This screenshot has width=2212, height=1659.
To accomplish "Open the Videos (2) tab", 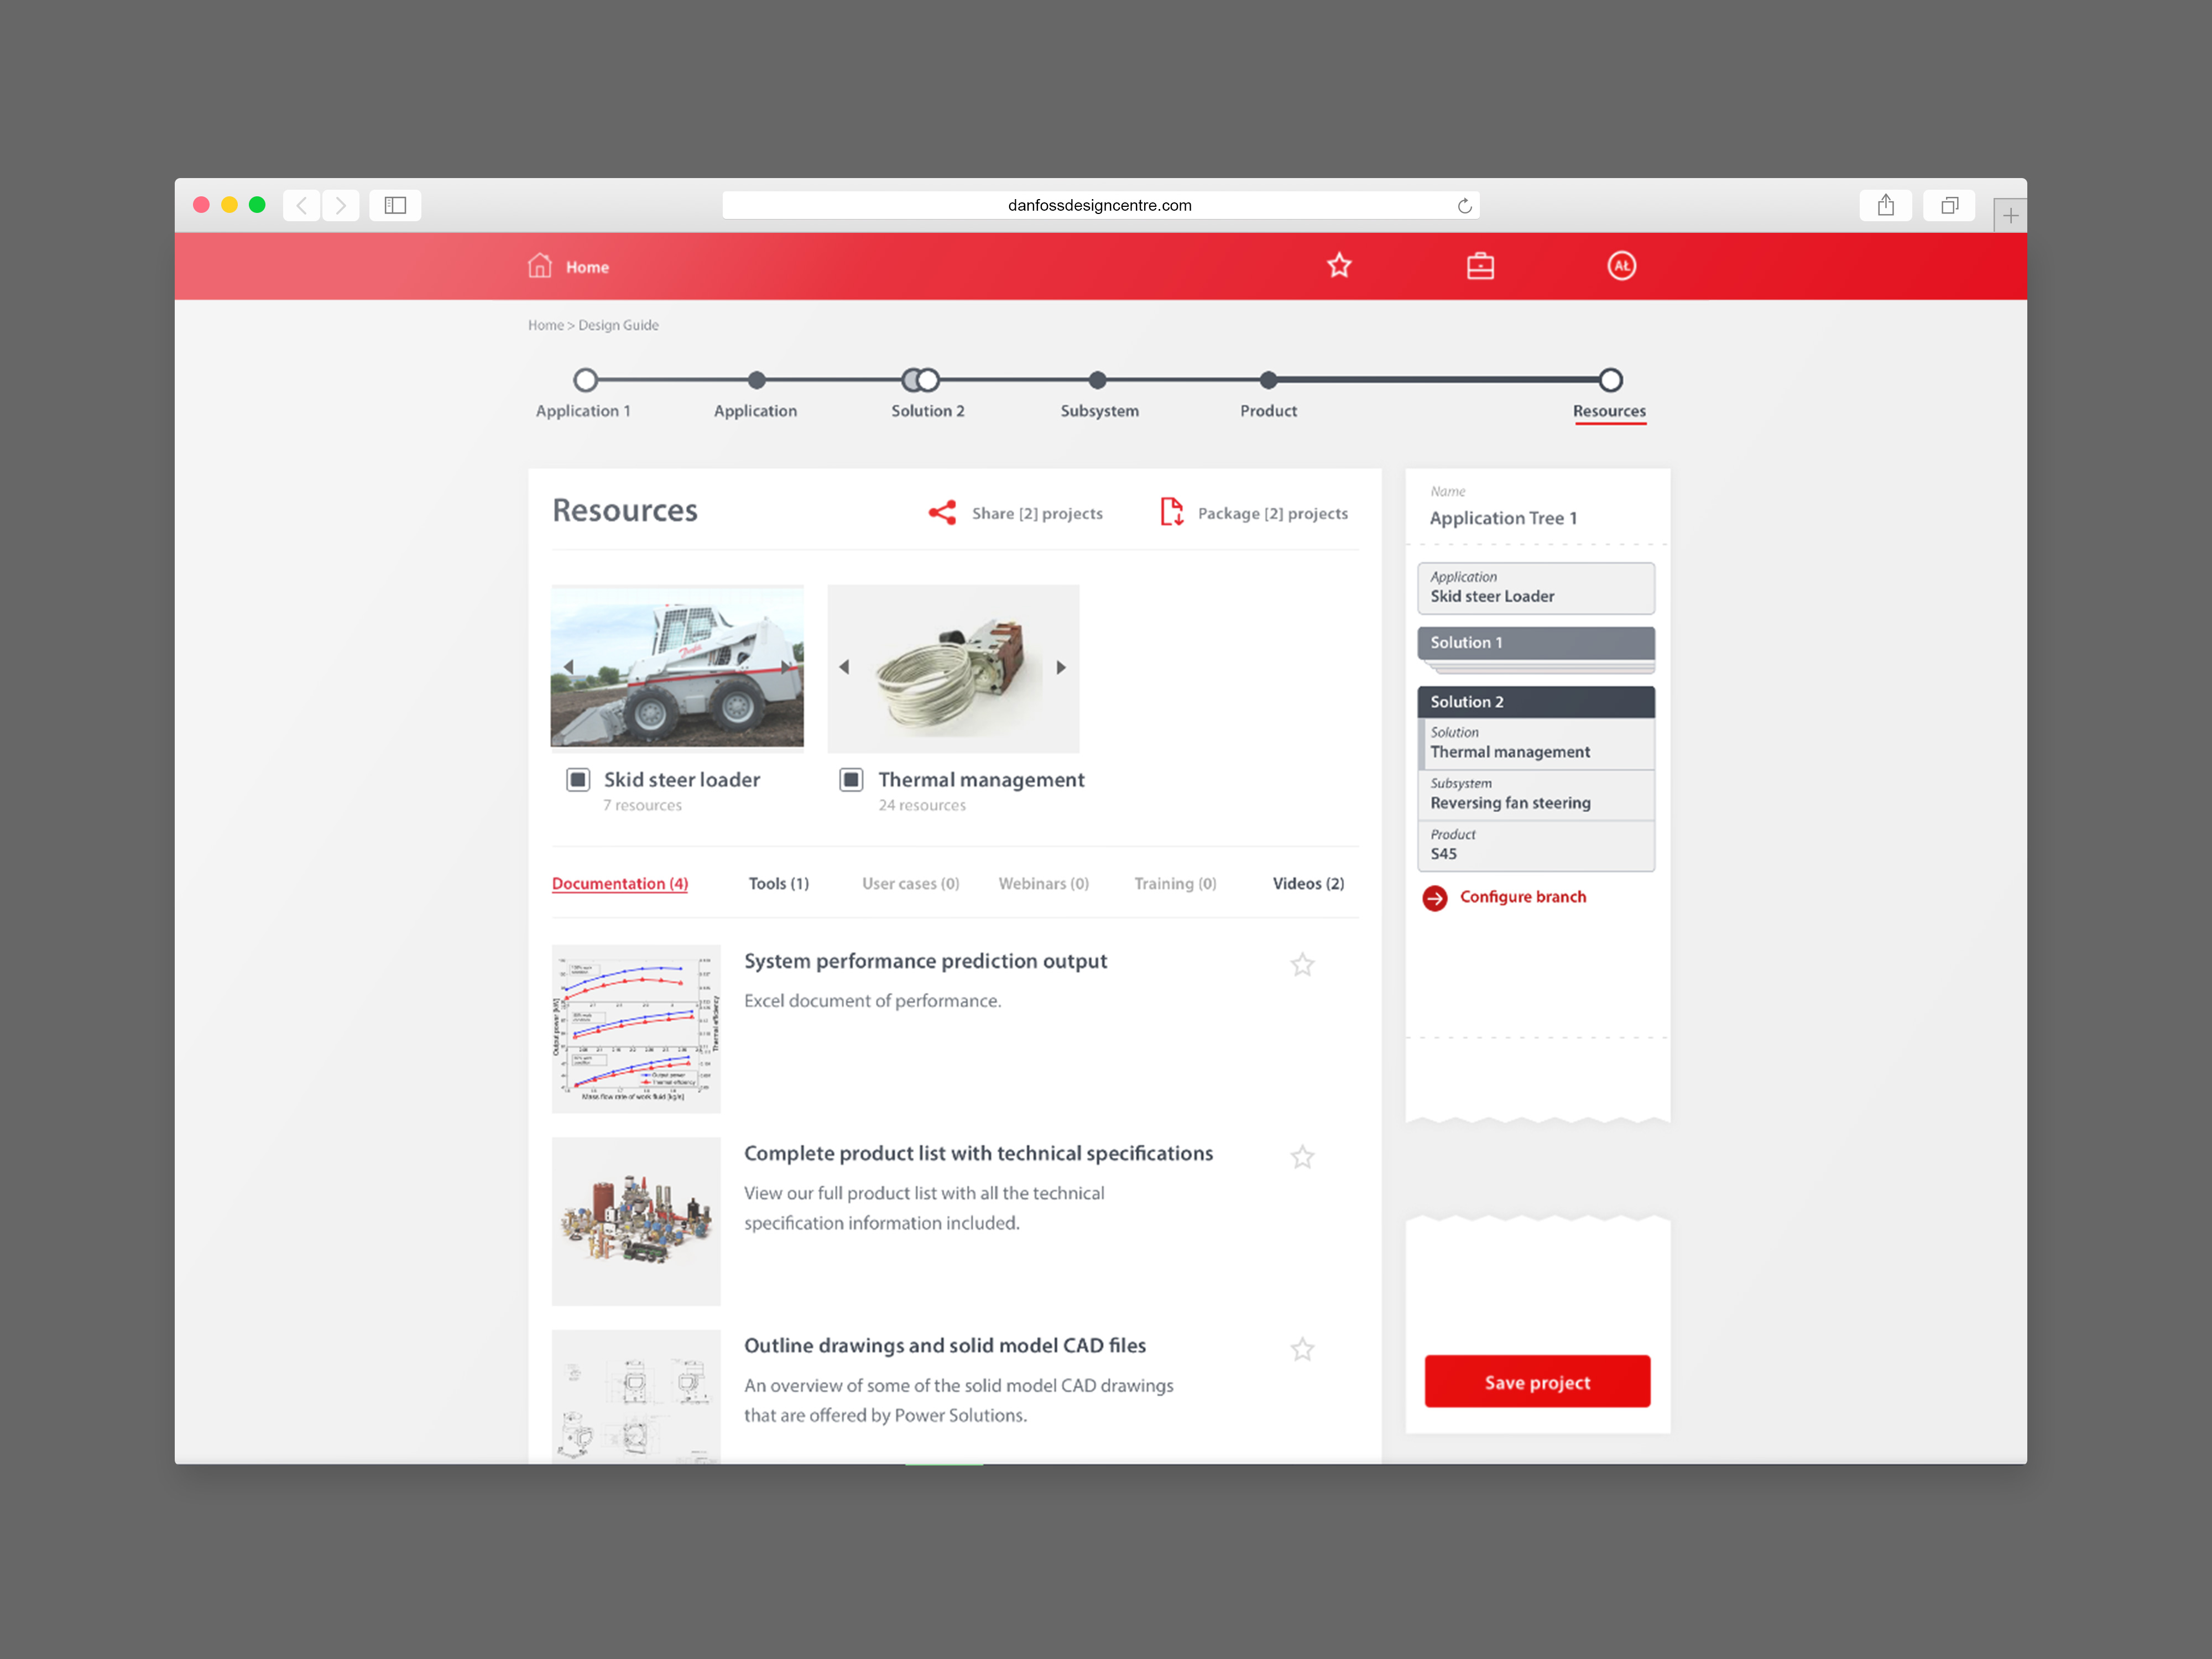I will 1308,884.
